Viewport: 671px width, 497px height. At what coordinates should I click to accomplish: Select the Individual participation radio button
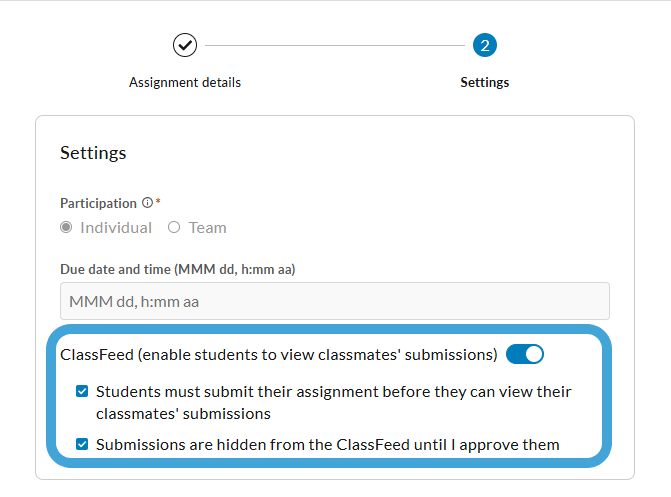[66, 227]
